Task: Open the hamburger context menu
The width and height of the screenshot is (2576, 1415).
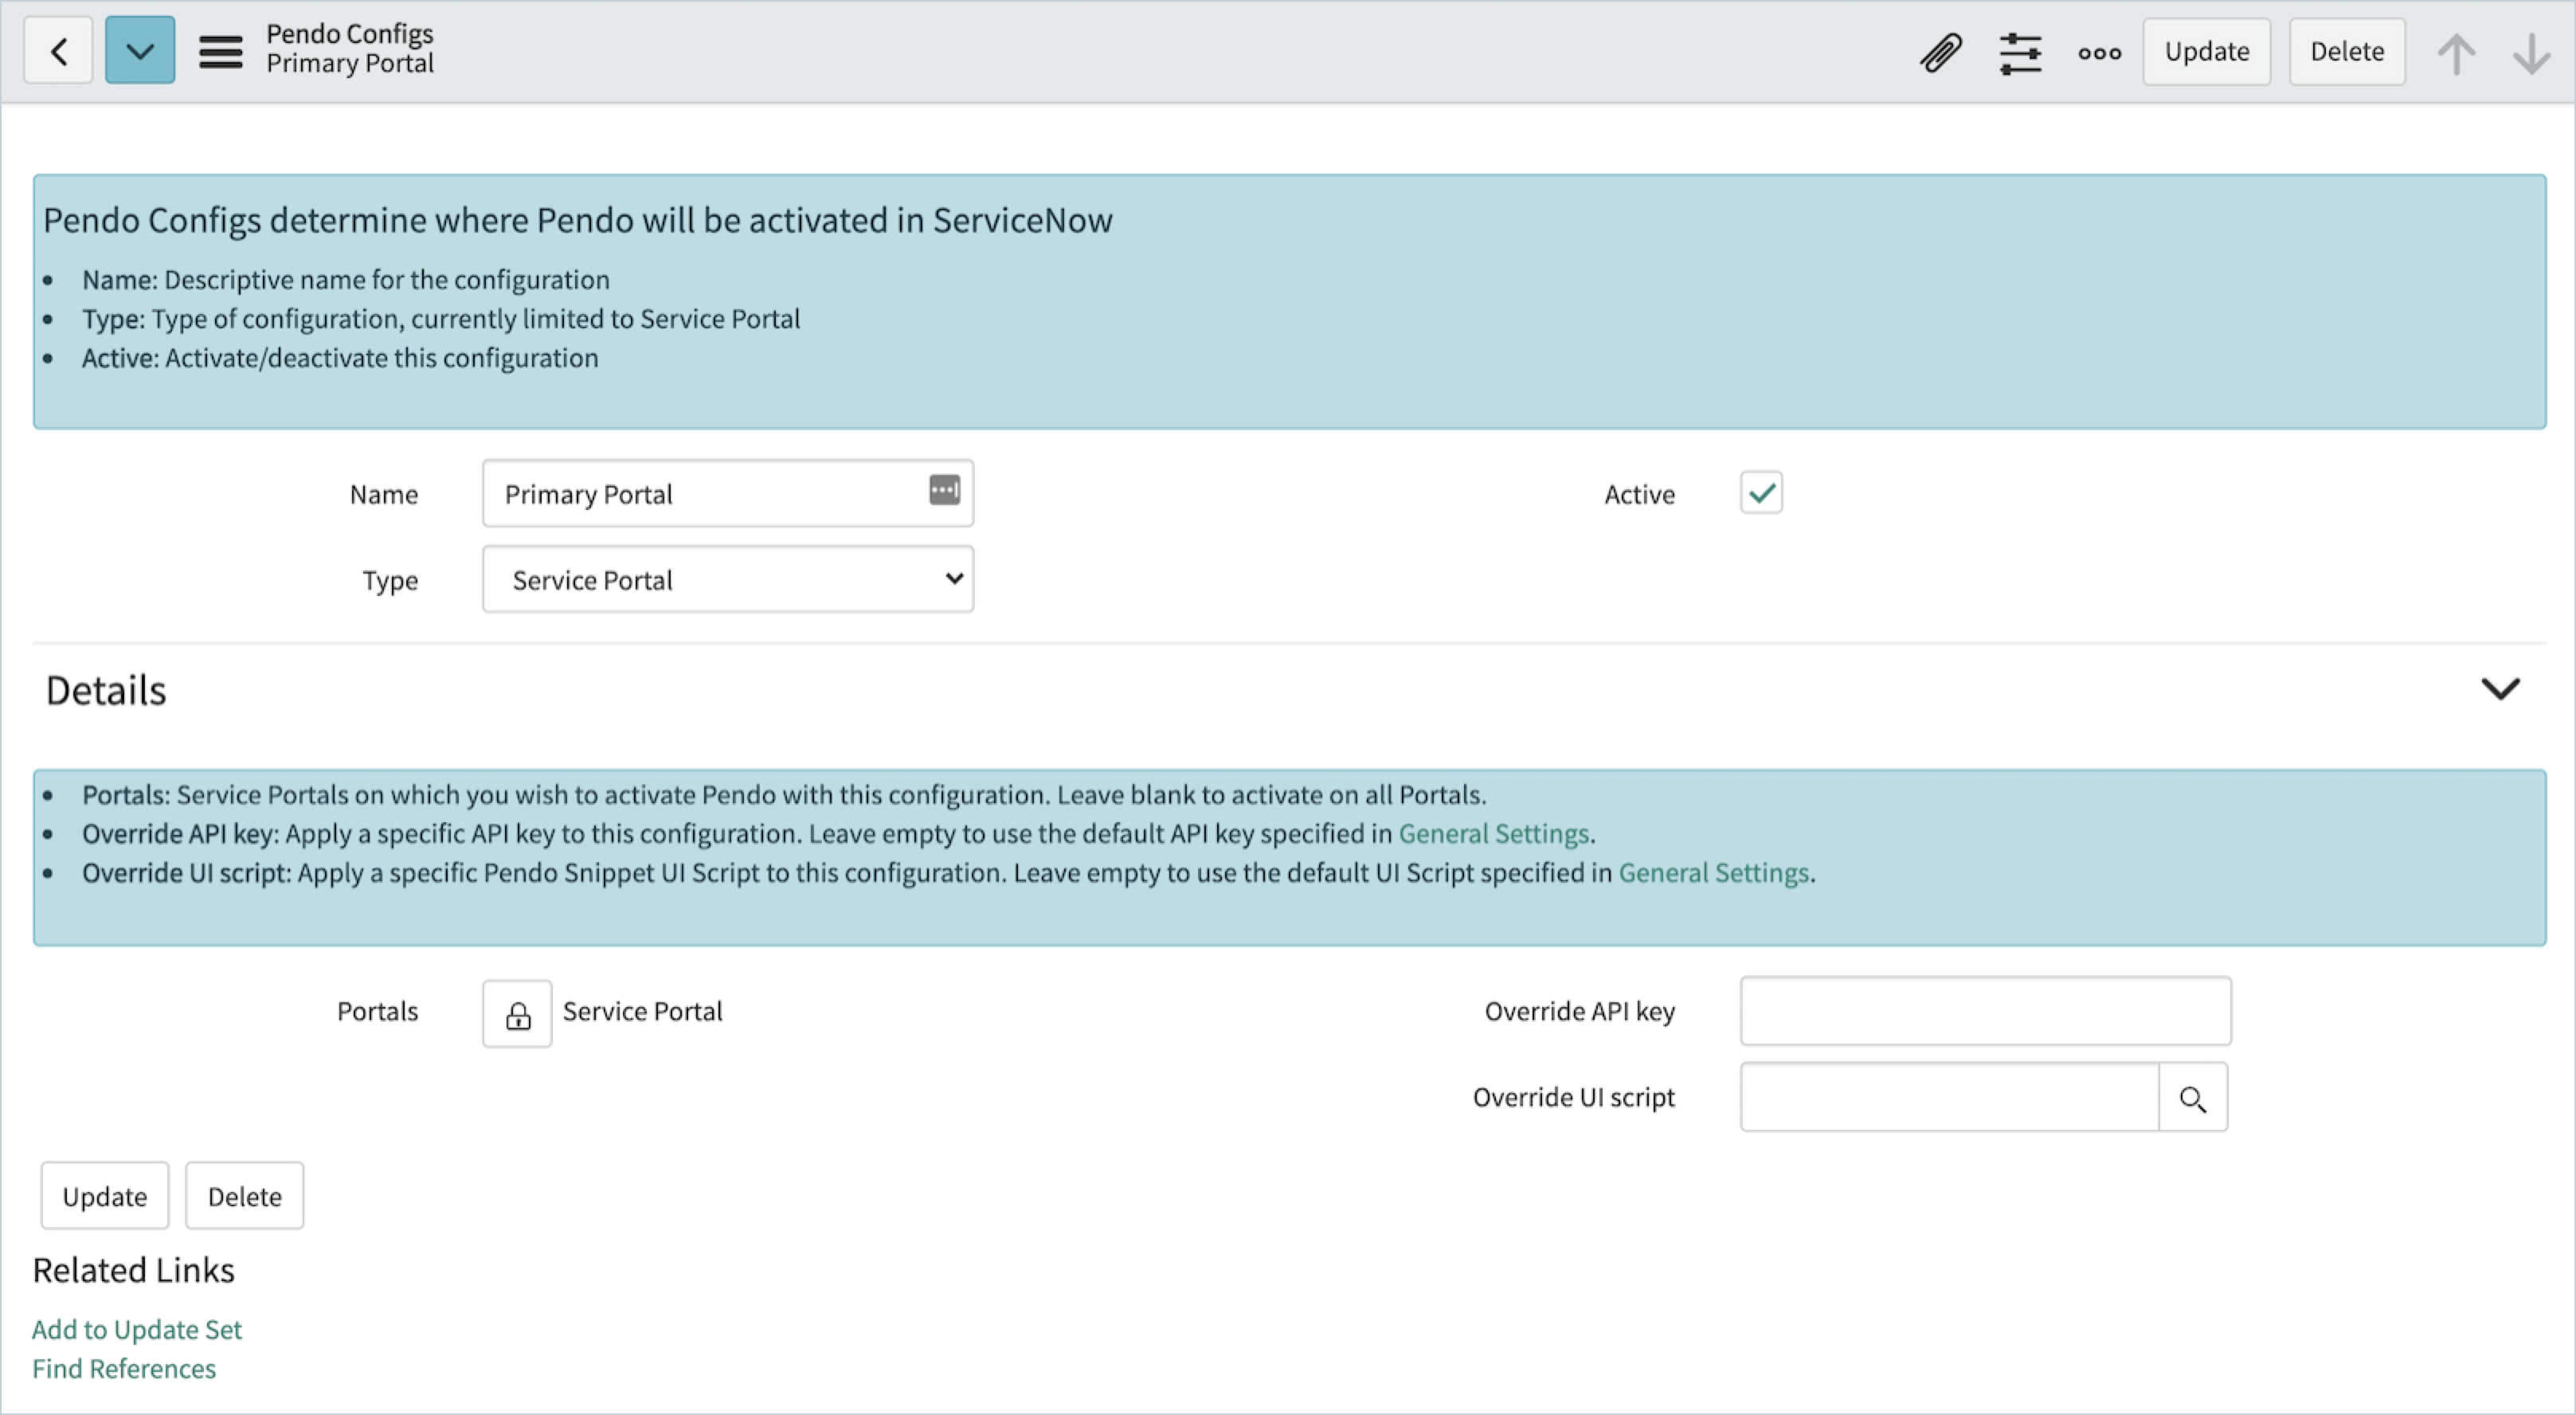Action: click(x=221, y=51)
